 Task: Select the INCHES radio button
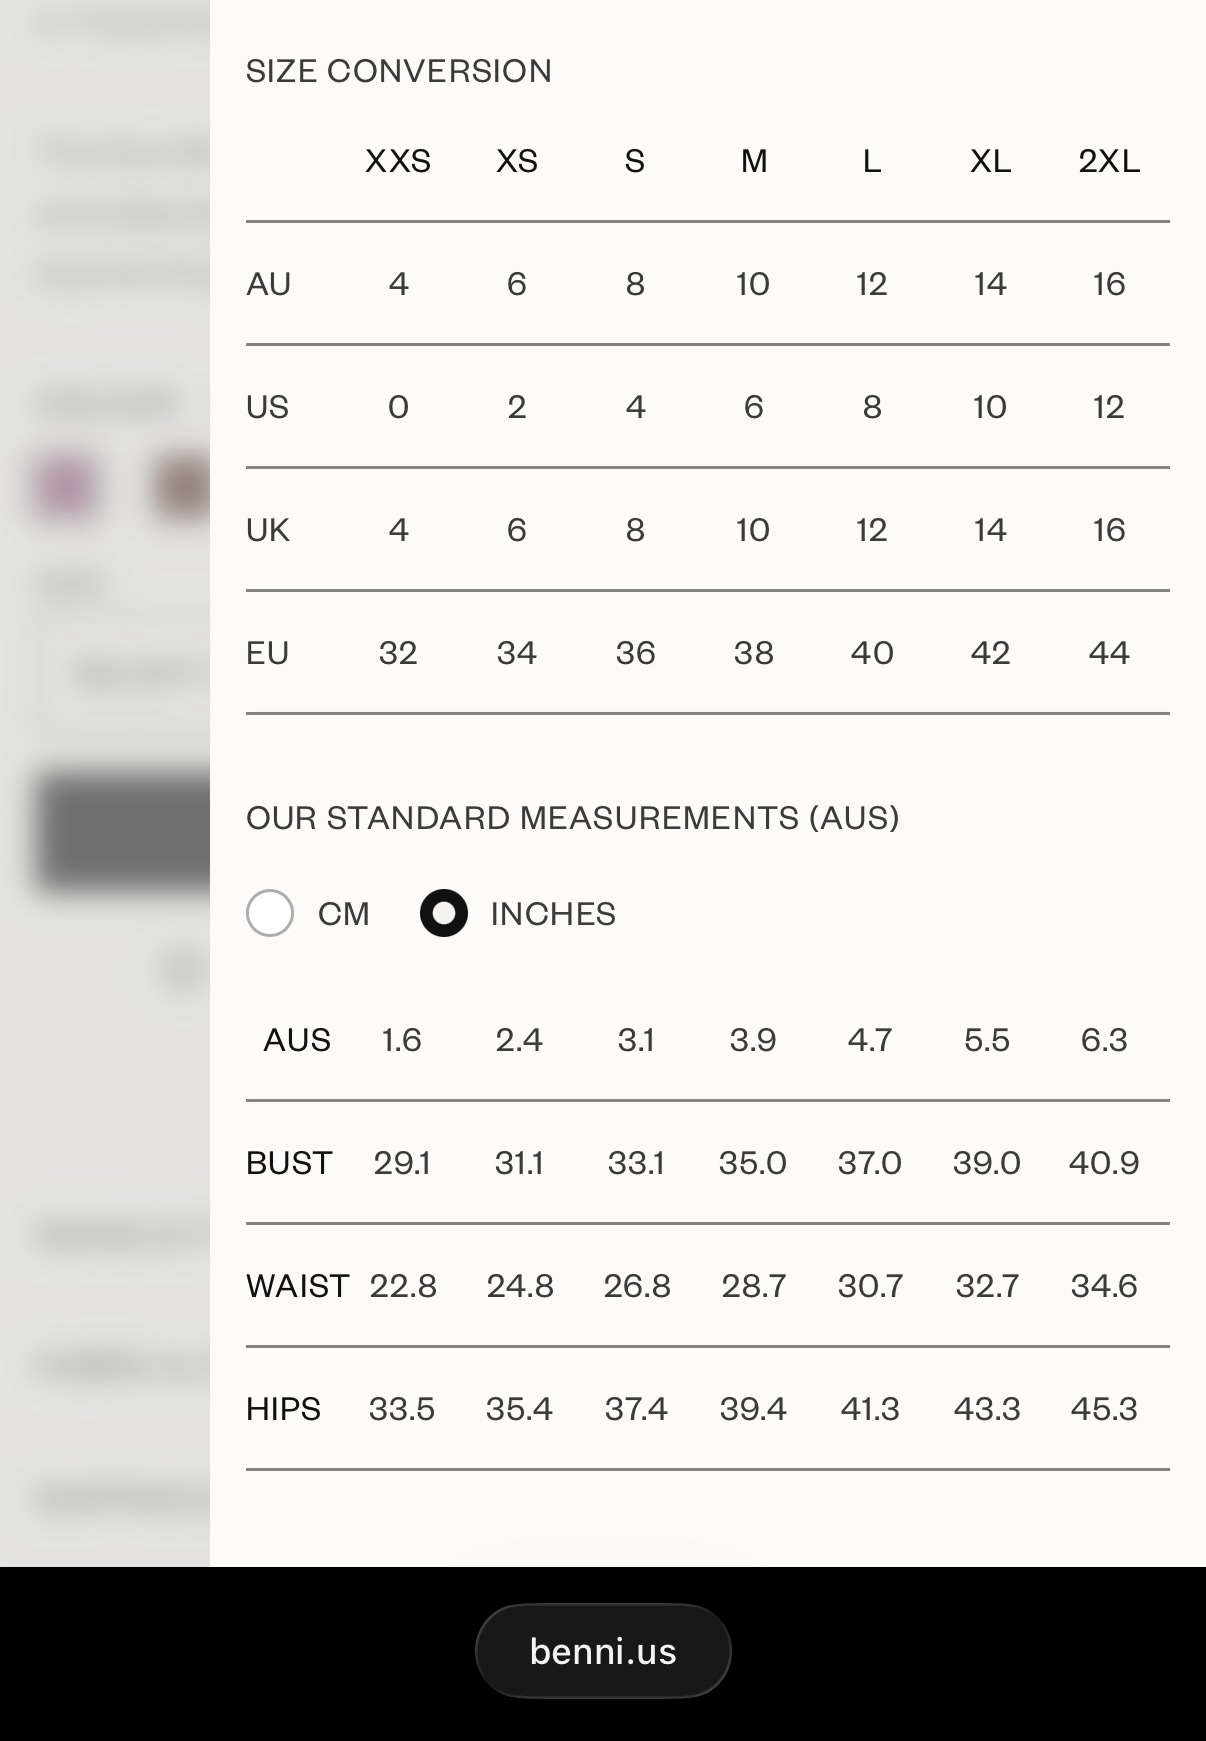[444, 913]
